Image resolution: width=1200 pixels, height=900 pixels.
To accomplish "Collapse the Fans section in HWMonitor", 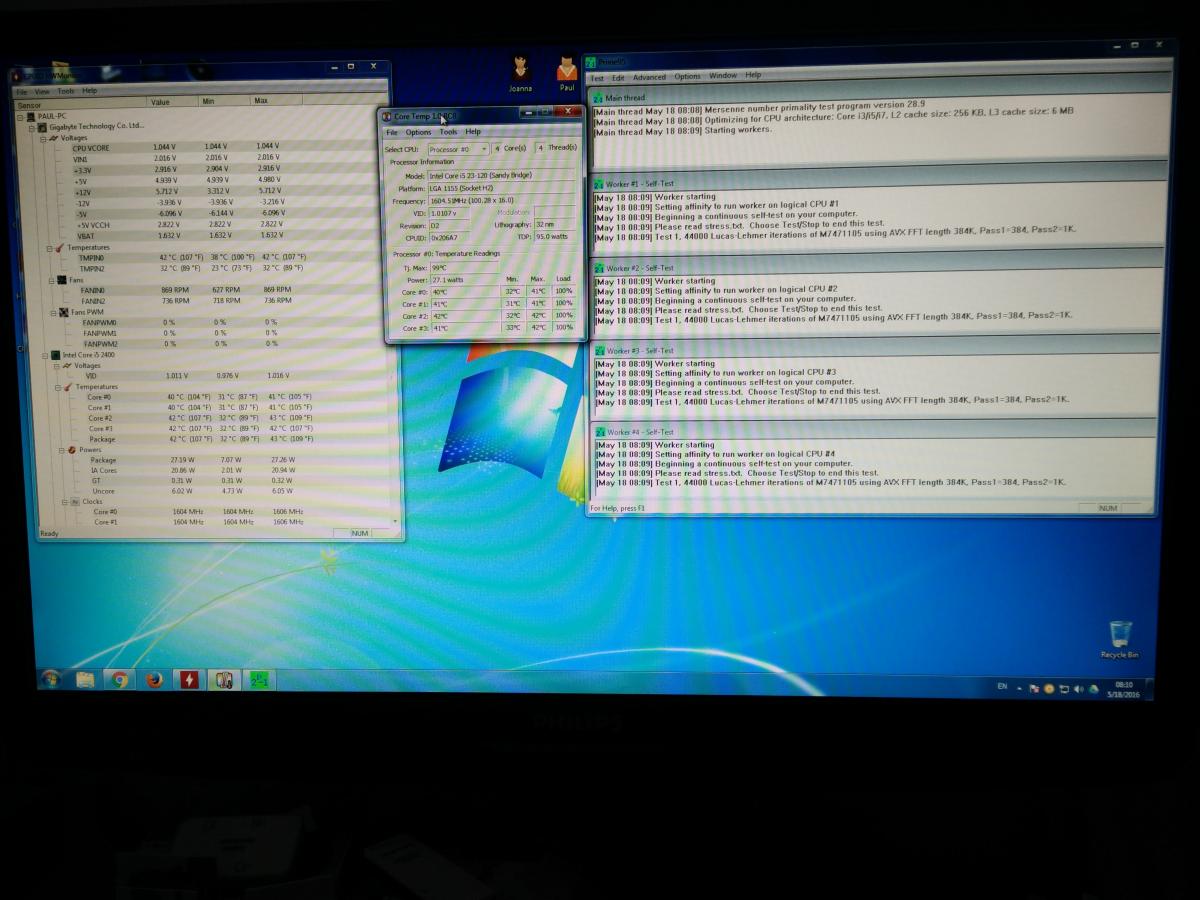I will [50, 280].
